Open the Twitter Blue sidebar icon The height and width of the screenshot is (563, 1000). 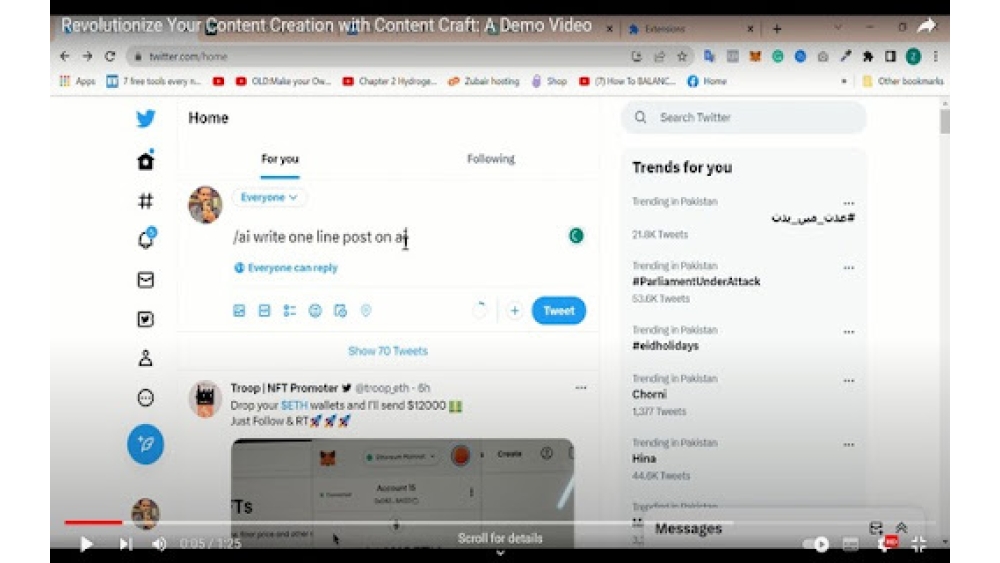click(x=145, y=319)
